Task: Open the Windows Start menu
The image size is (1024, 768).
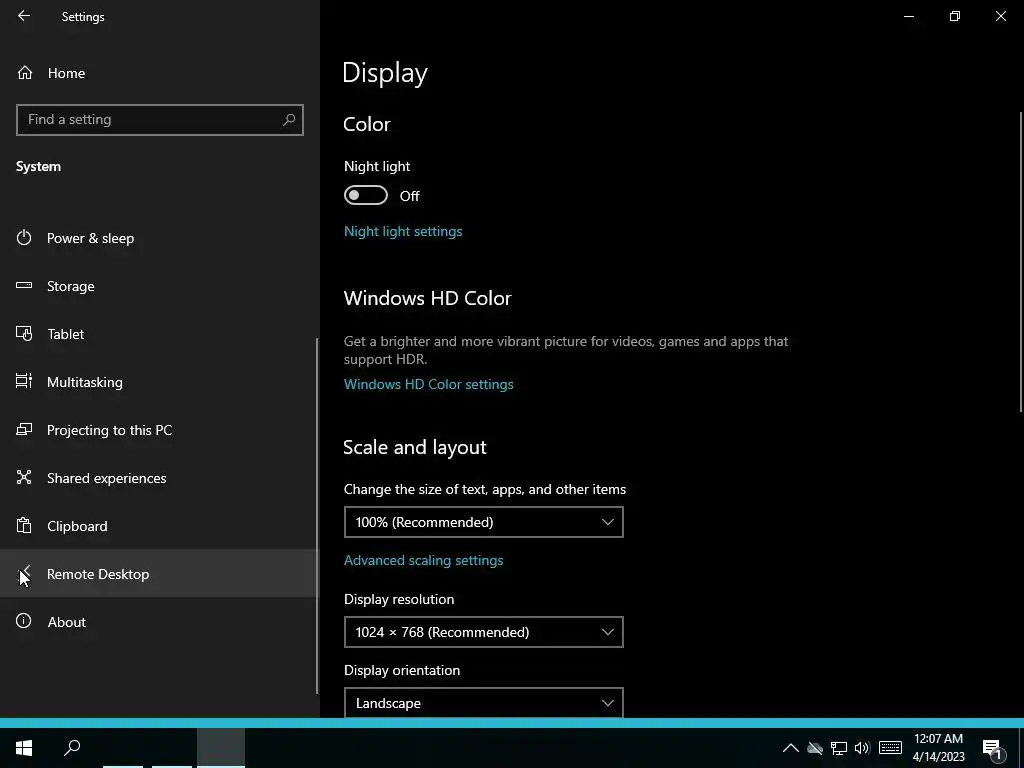Action: pyautogui.click(x=24, y=748)
